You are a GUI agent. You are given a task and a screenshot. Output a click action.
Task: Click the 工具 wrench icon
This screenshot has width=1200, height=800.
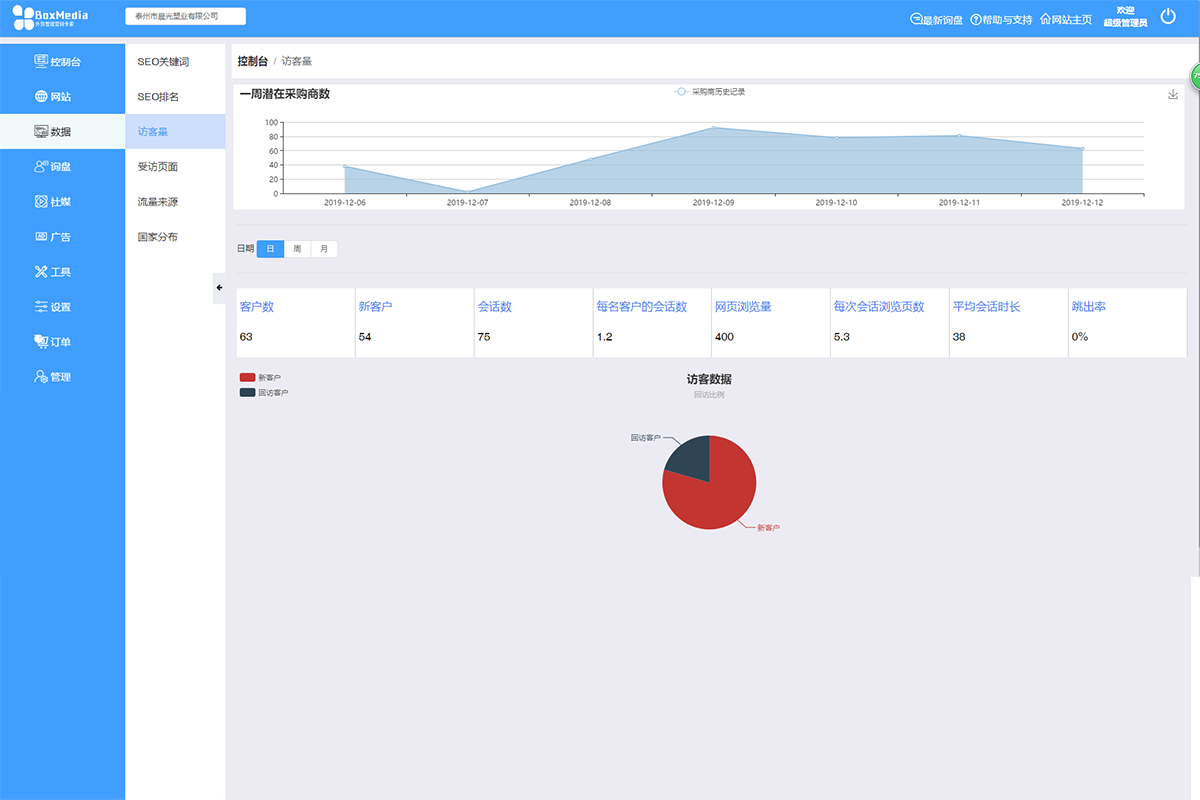[41, 272]
